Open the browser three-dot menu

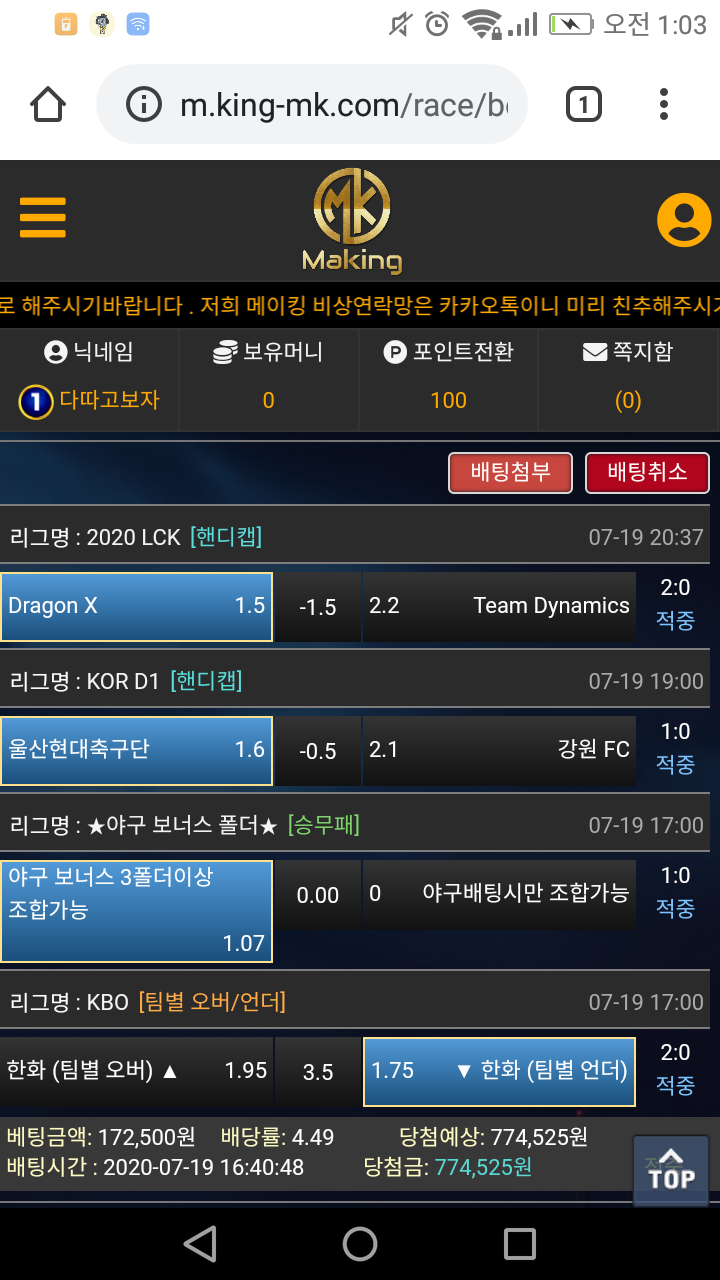click(664, 105)
